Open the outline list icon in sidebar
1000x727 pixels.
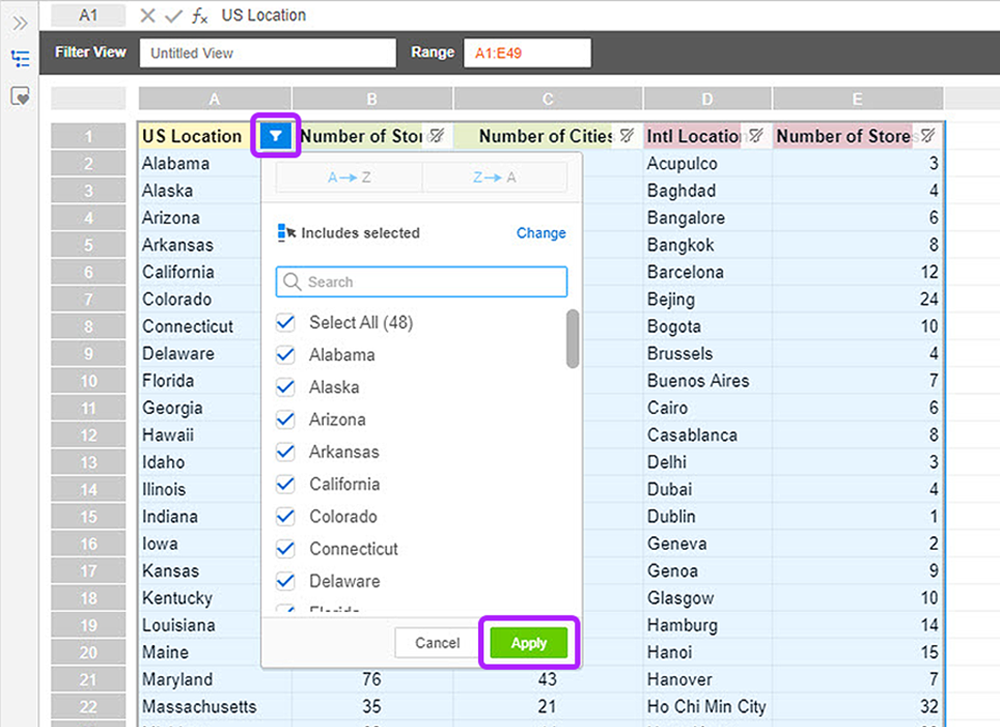(20, 59)
